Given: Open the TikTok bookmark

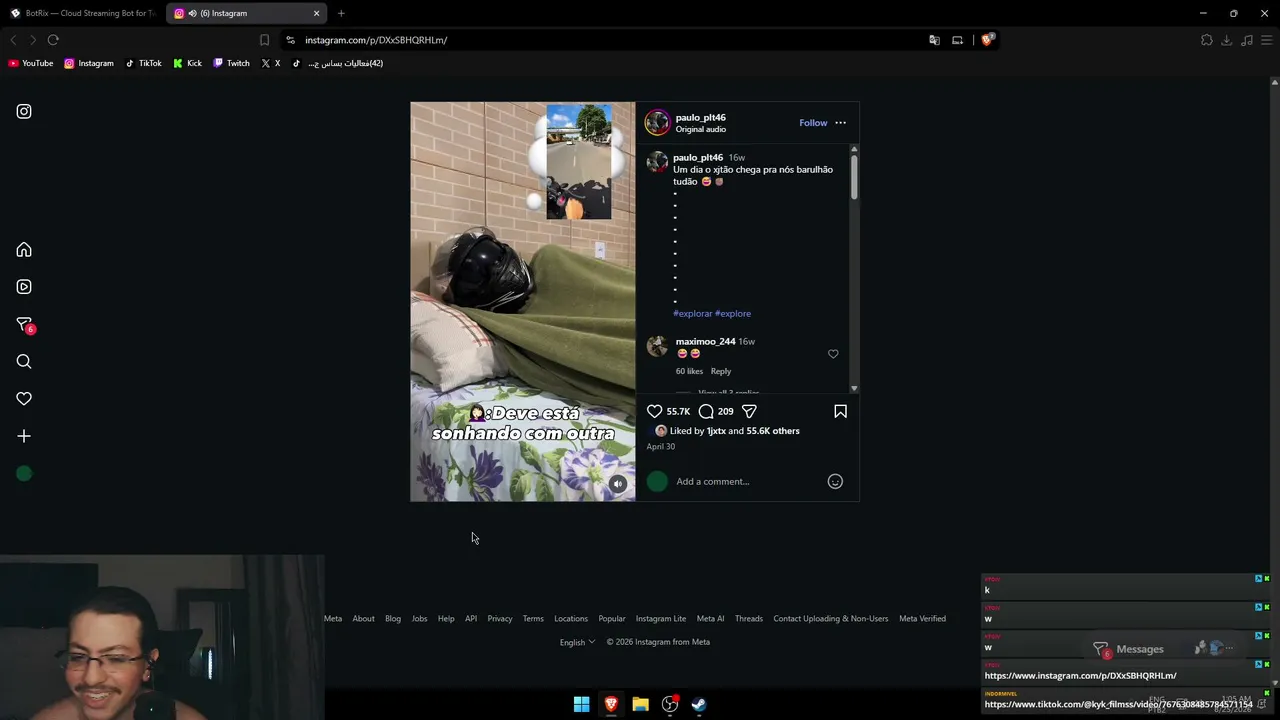Looking at the screenshot, I should [x=143, y=63].
